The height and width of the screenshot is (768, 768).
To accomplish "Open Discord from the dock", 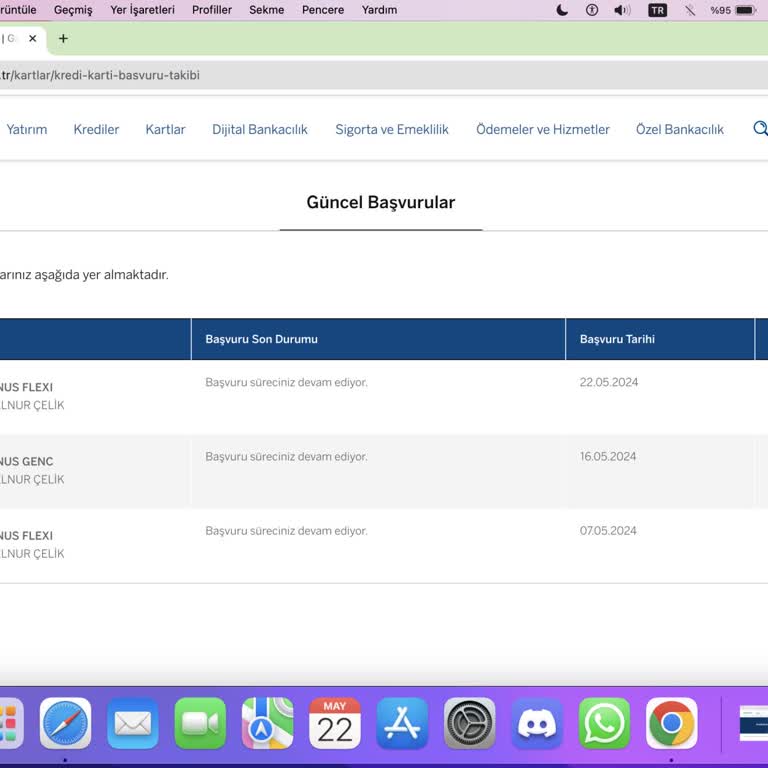I will pyautogui.click(x=537, y=723).
